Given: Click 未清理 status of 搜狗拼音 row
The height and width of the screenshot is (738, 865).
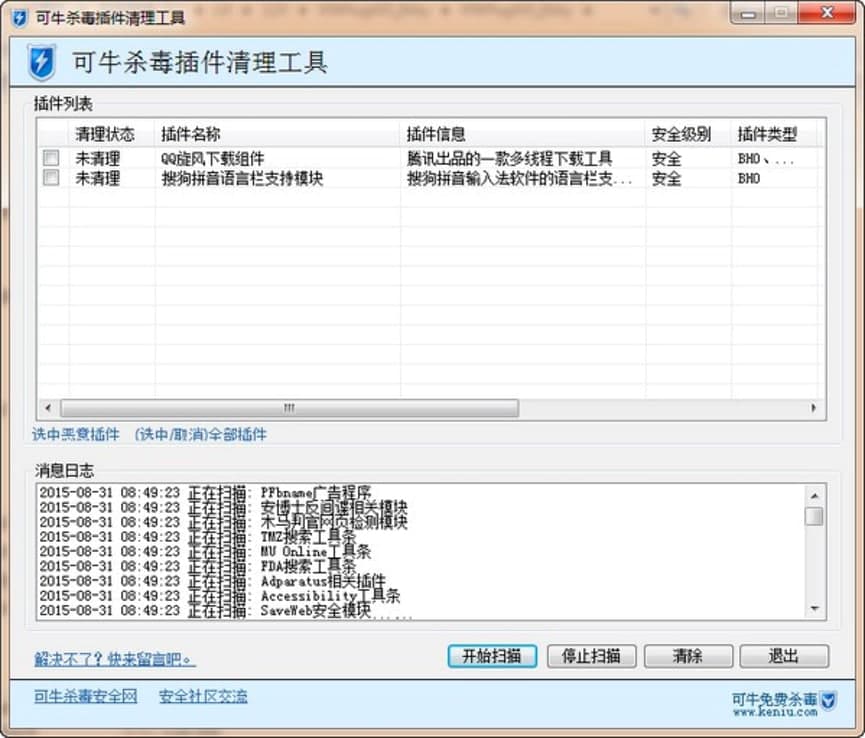Looking at the screenshot, I should (98, 178).
